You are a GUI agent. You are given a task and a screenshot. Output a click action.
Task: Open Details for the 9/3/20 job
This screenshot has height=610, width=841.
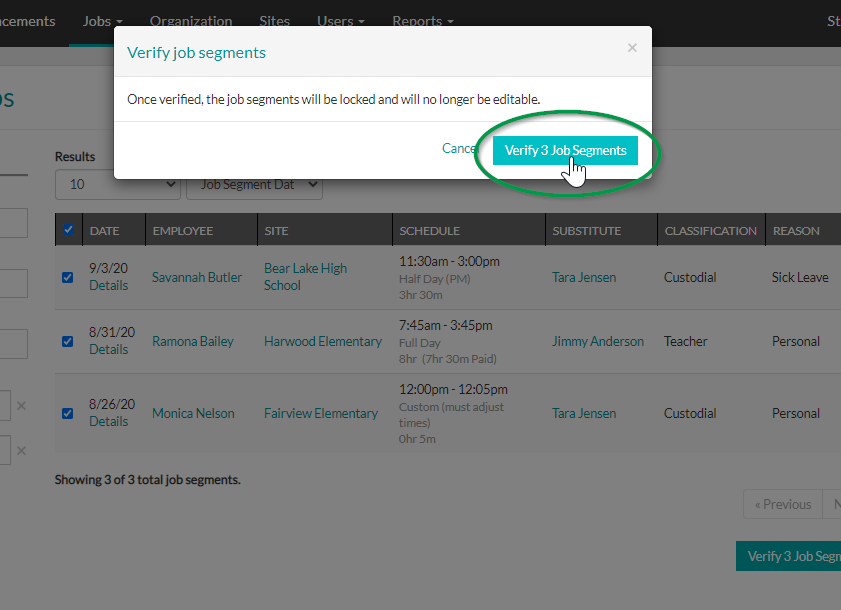[x=110, y=285]
